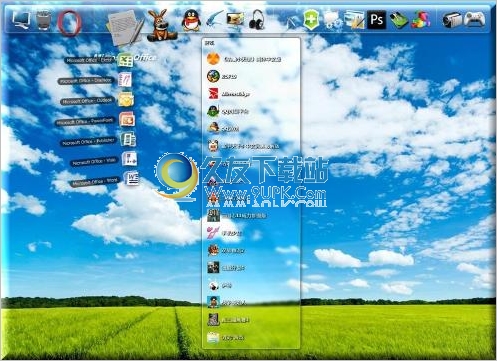The height and width of the screenshot is (361, 497).
Task: Click the green chip dock icon
Action: click(x=399, y=20)
